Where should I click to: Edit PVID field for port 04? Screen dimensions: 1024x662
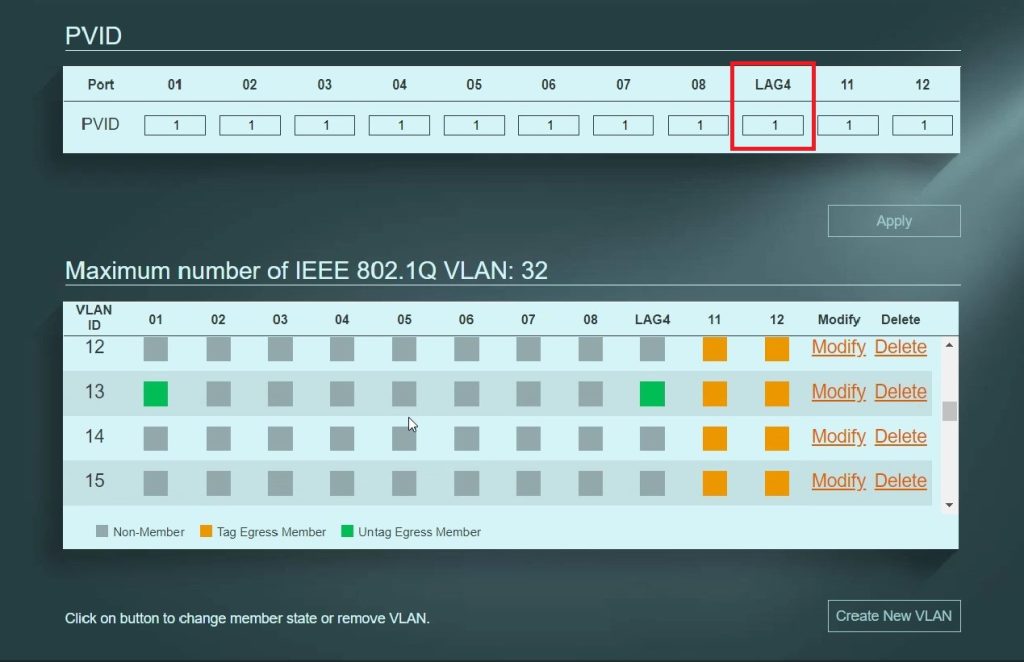[x=399, y=125]
